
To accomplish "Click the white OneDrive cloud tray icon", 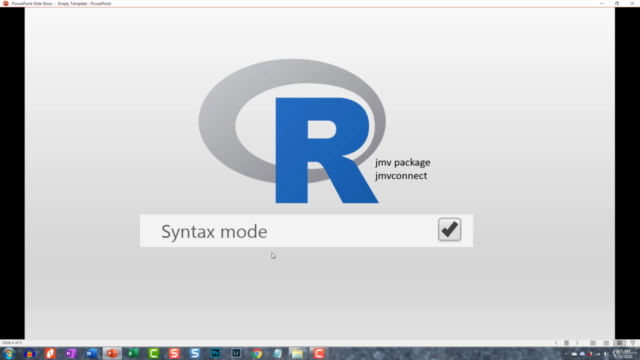I will (574, 354).
